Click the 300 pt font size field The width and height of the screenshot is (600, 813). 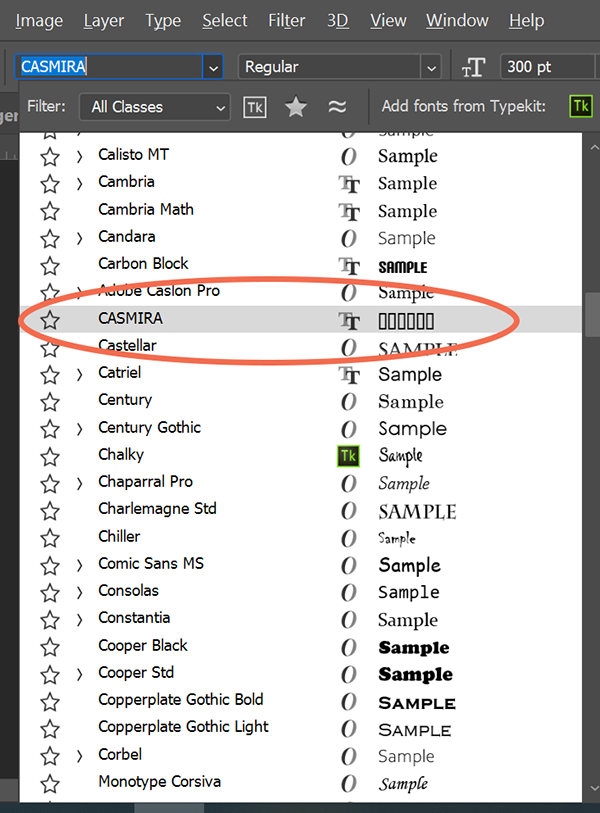click(x=547, y=67)
